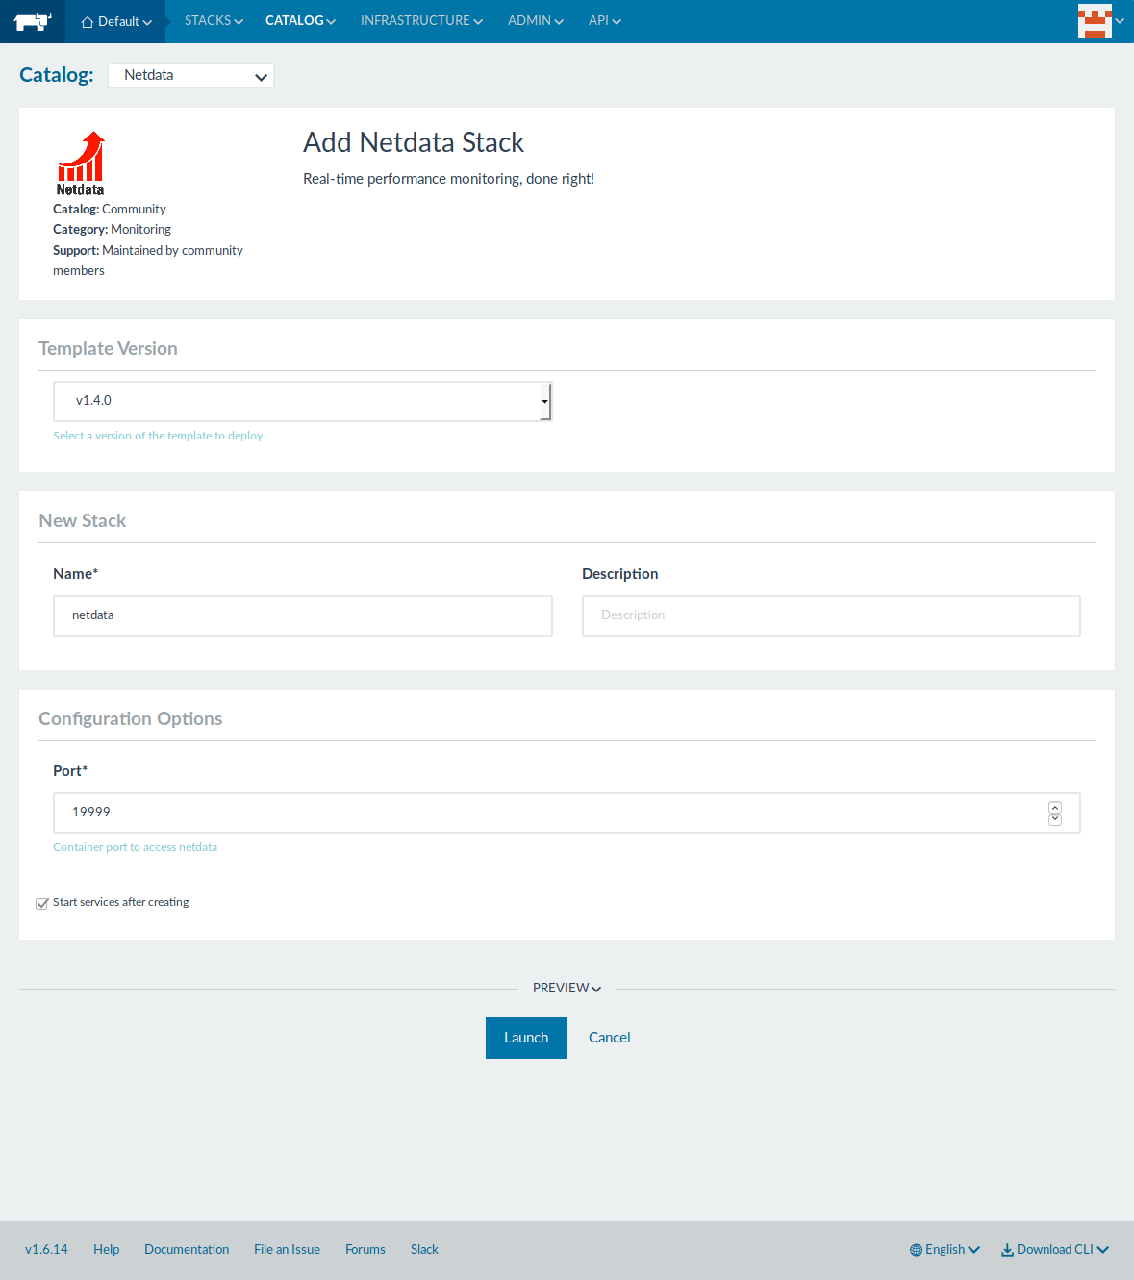Open the Documentation footer link
Viewport: 1134px width, 1280px height.
(x=186, y=1249)
